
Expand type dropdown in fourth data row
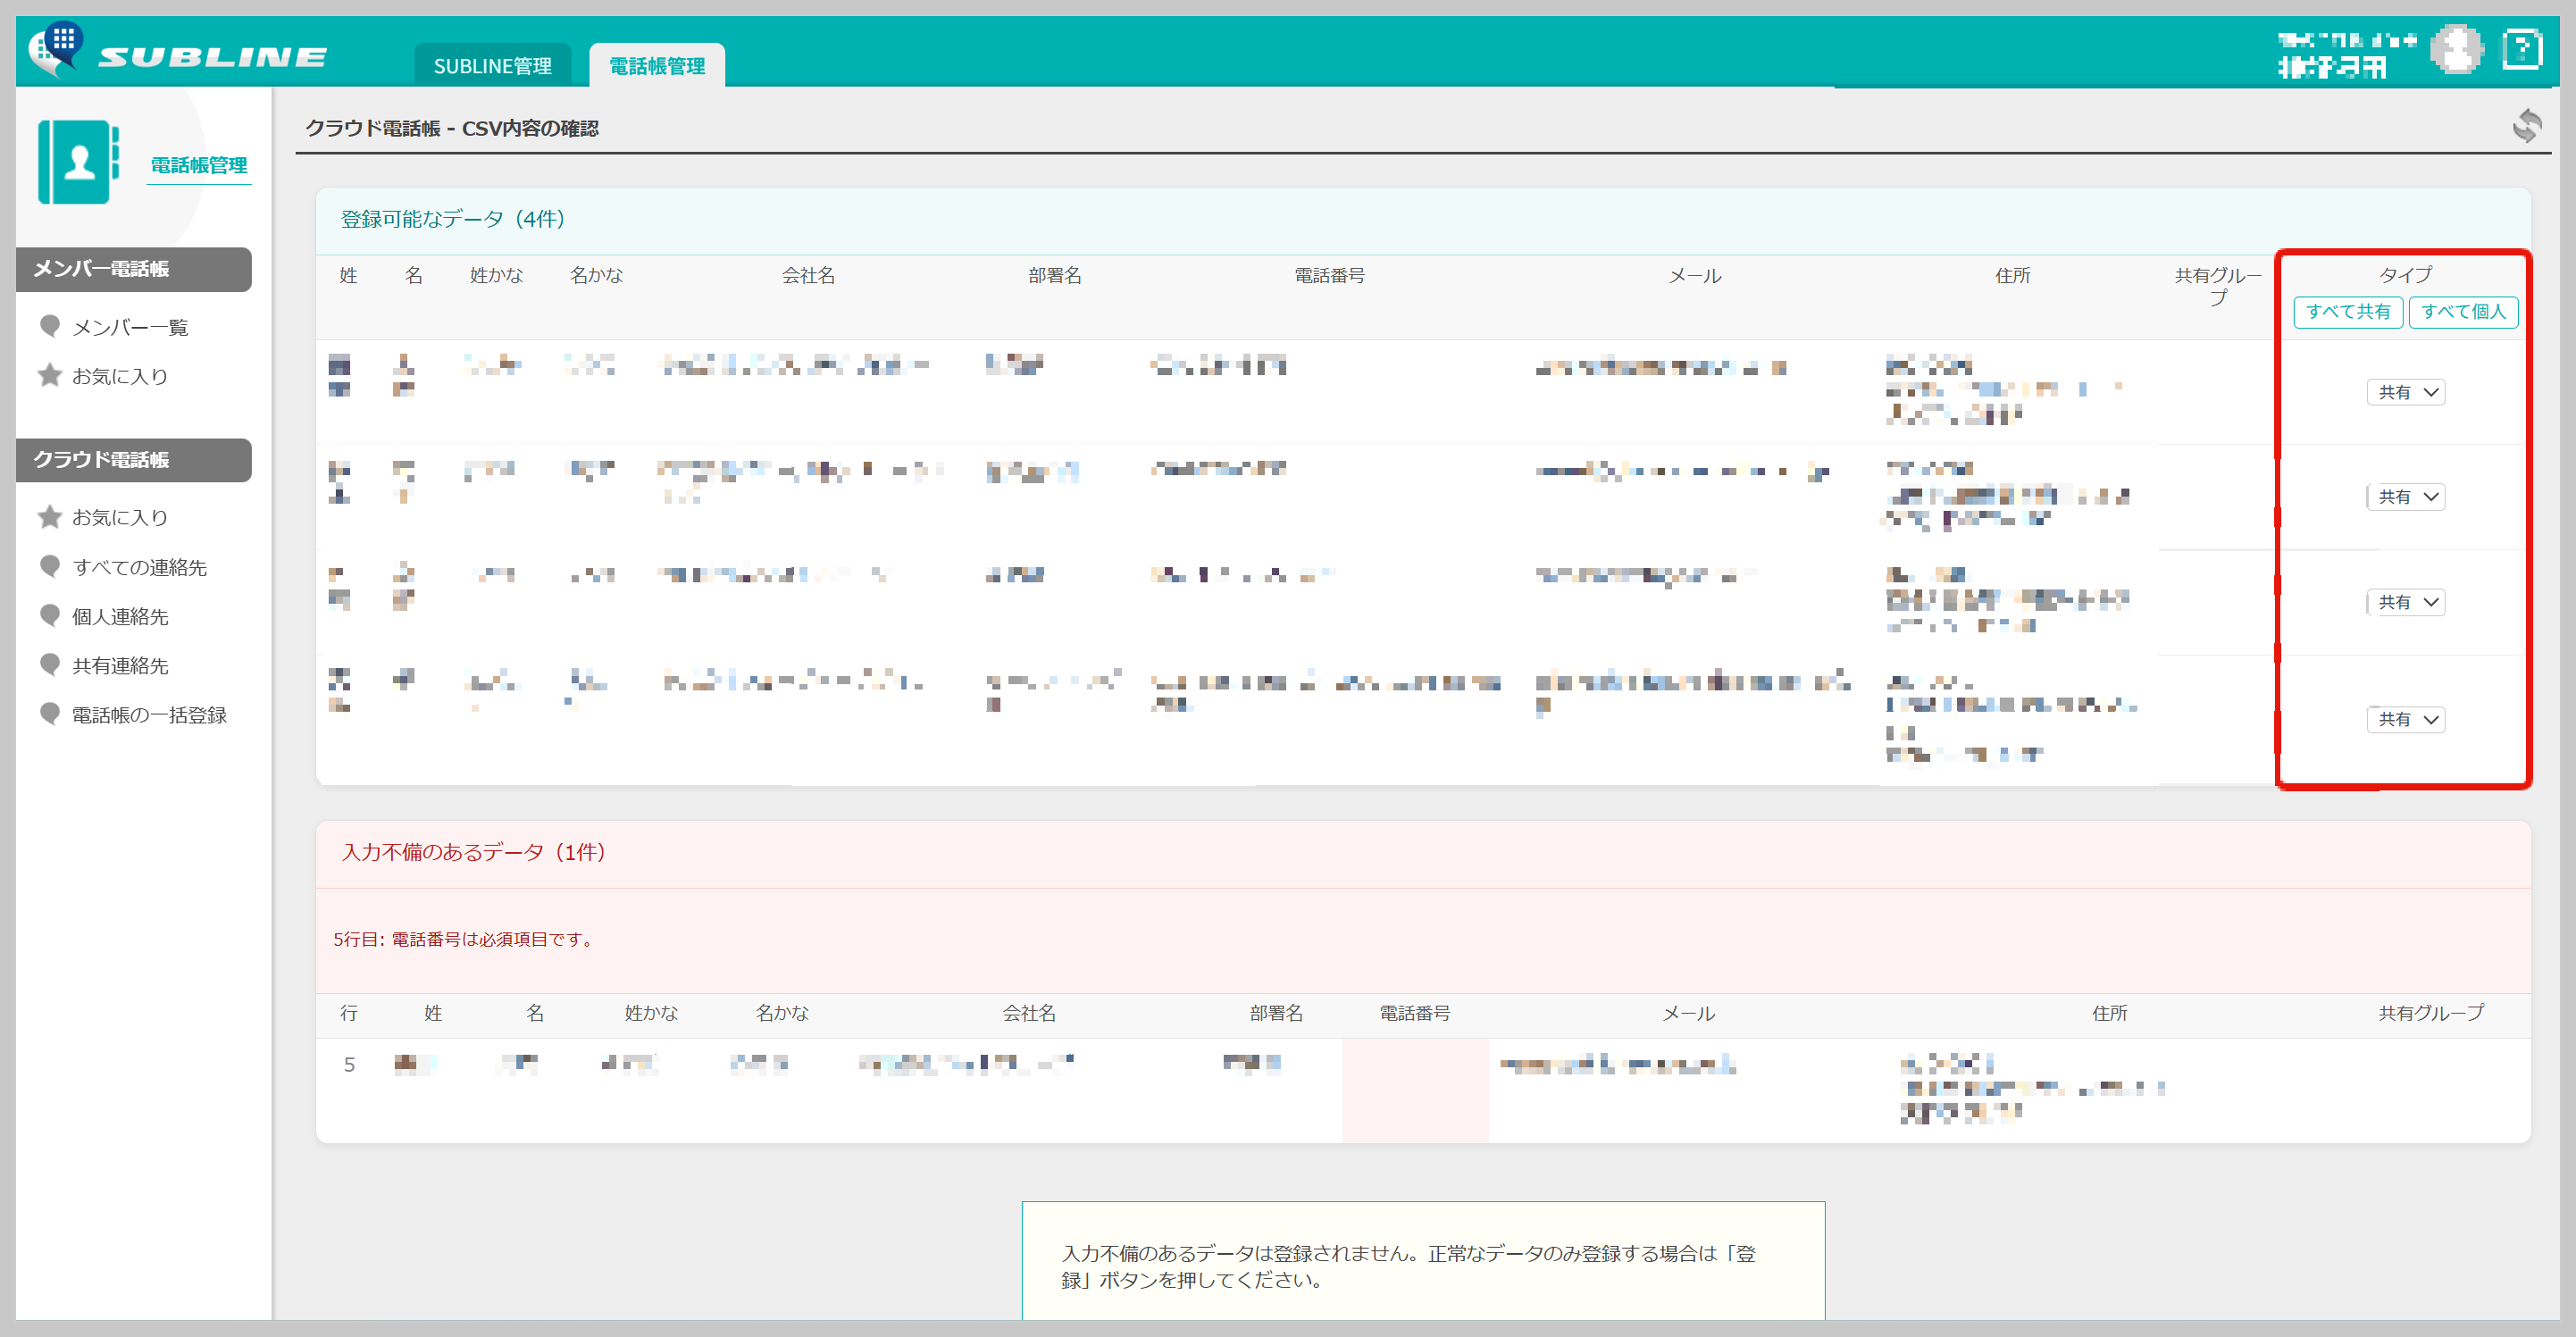2405,719
